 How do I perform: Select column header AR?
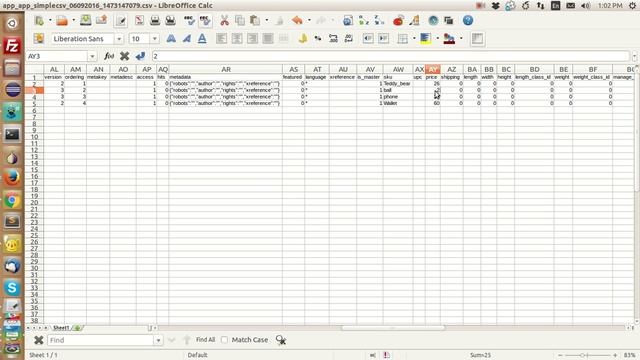point(226,69)
